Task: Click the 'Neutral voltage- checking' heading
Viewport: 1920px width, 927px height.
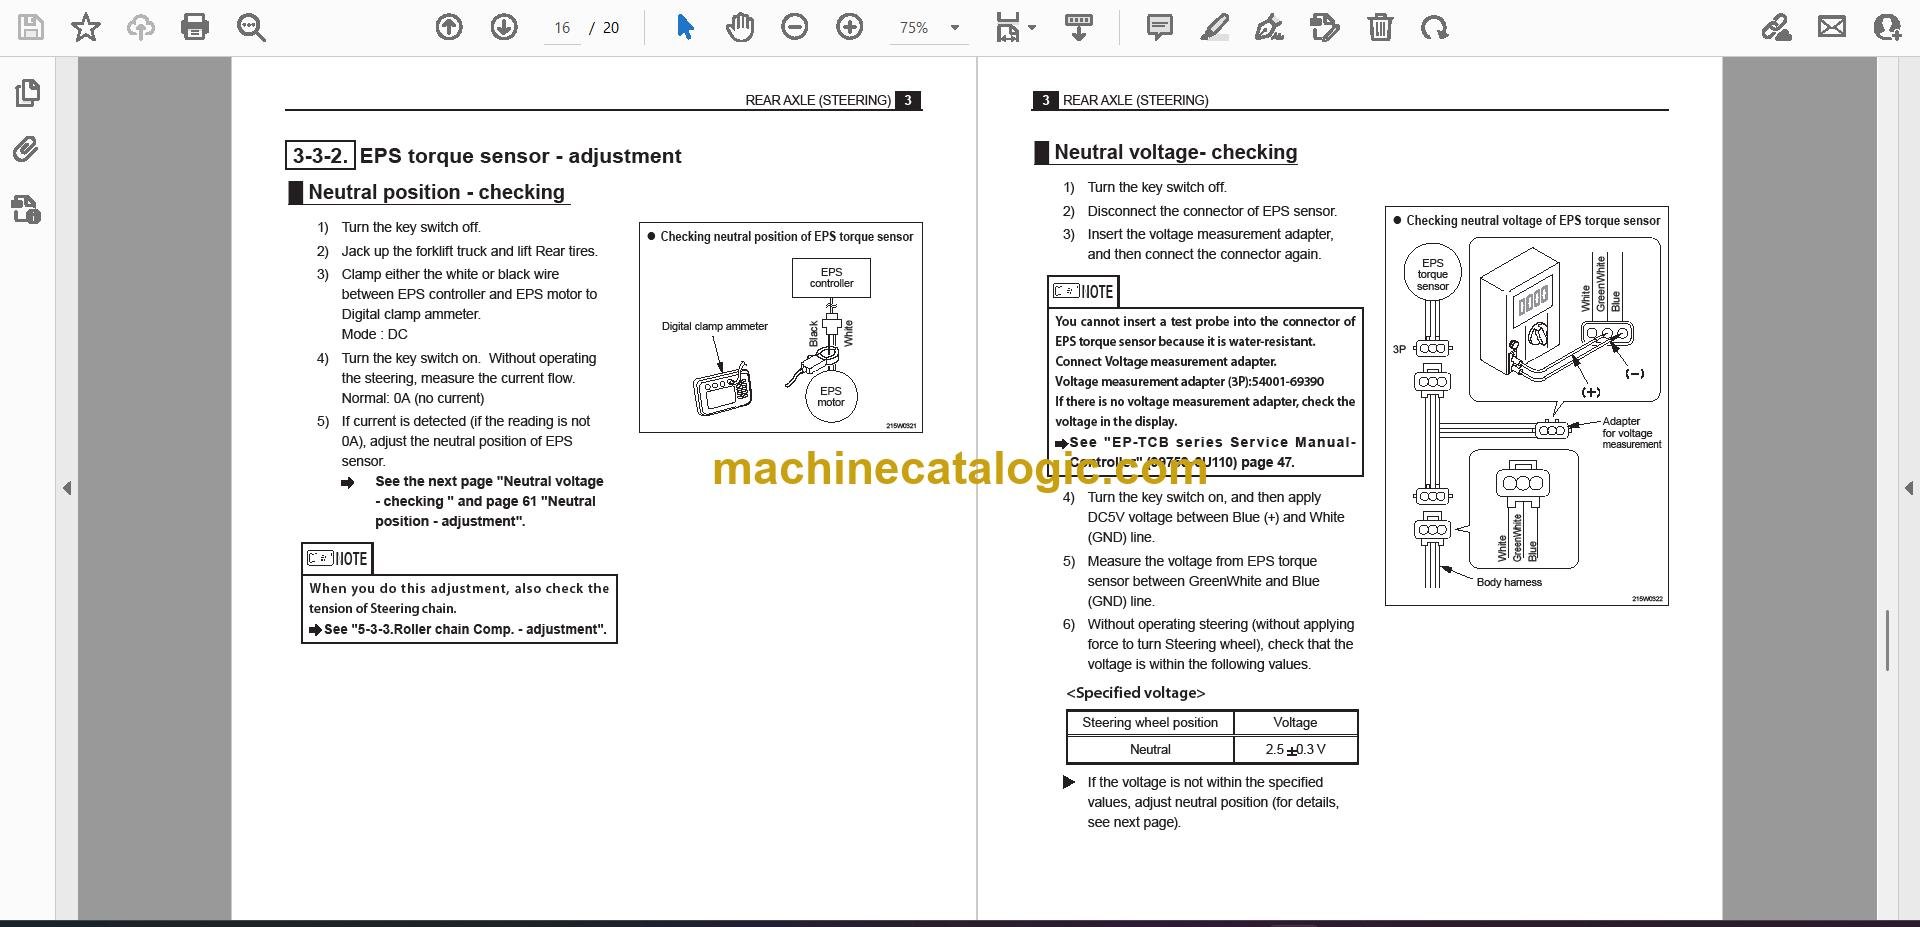Action: click(1175, 152)
